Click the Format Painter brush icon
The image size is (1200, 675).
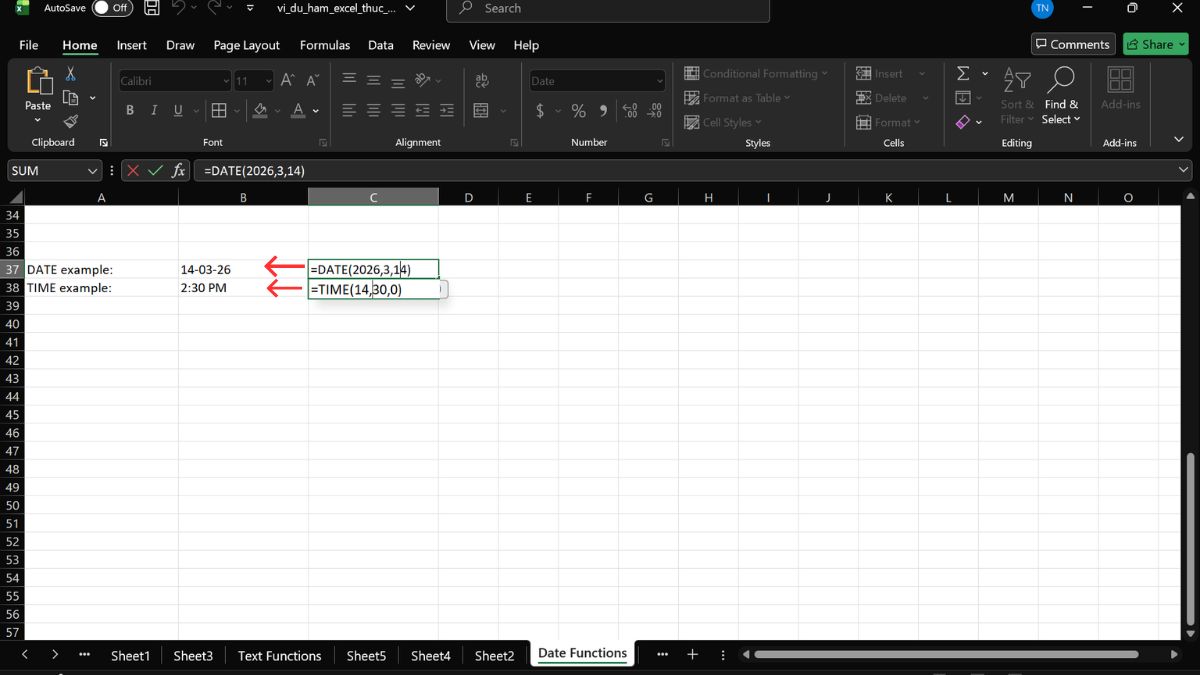(71, 121)
